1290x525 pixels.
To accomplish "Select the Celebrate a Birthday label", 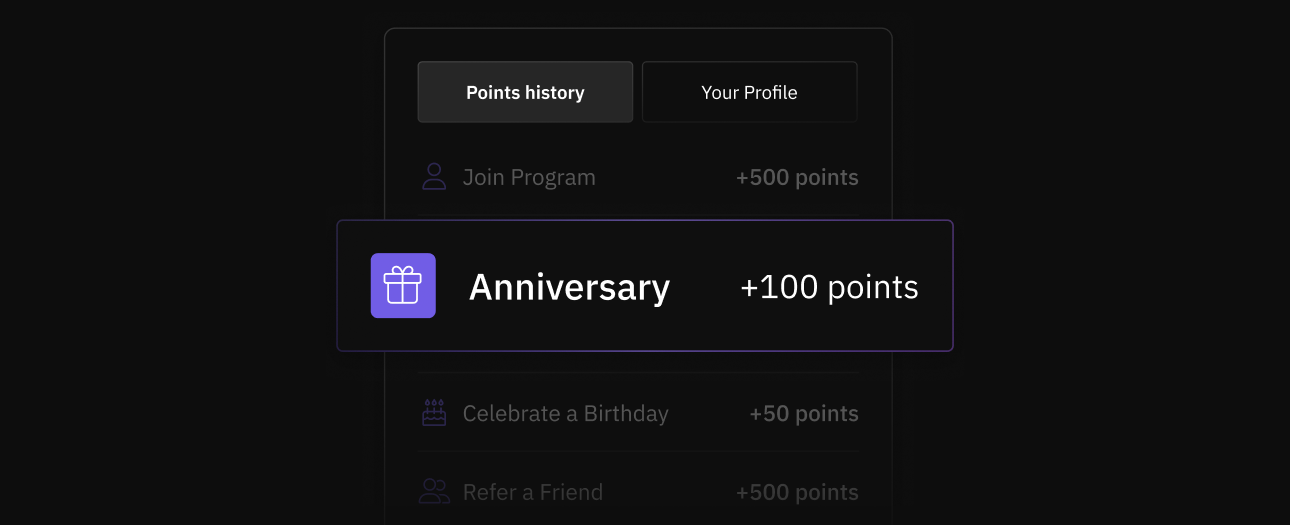I will coord(565,414).
